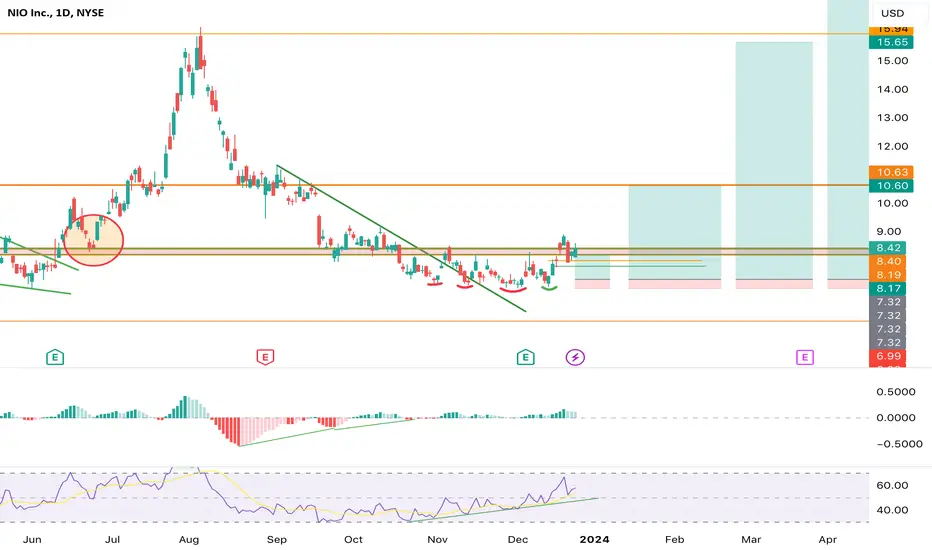The width and height of the screenshot is (932, 550).
Task: Select the 8.42 green price label
Action: (887, 247)
